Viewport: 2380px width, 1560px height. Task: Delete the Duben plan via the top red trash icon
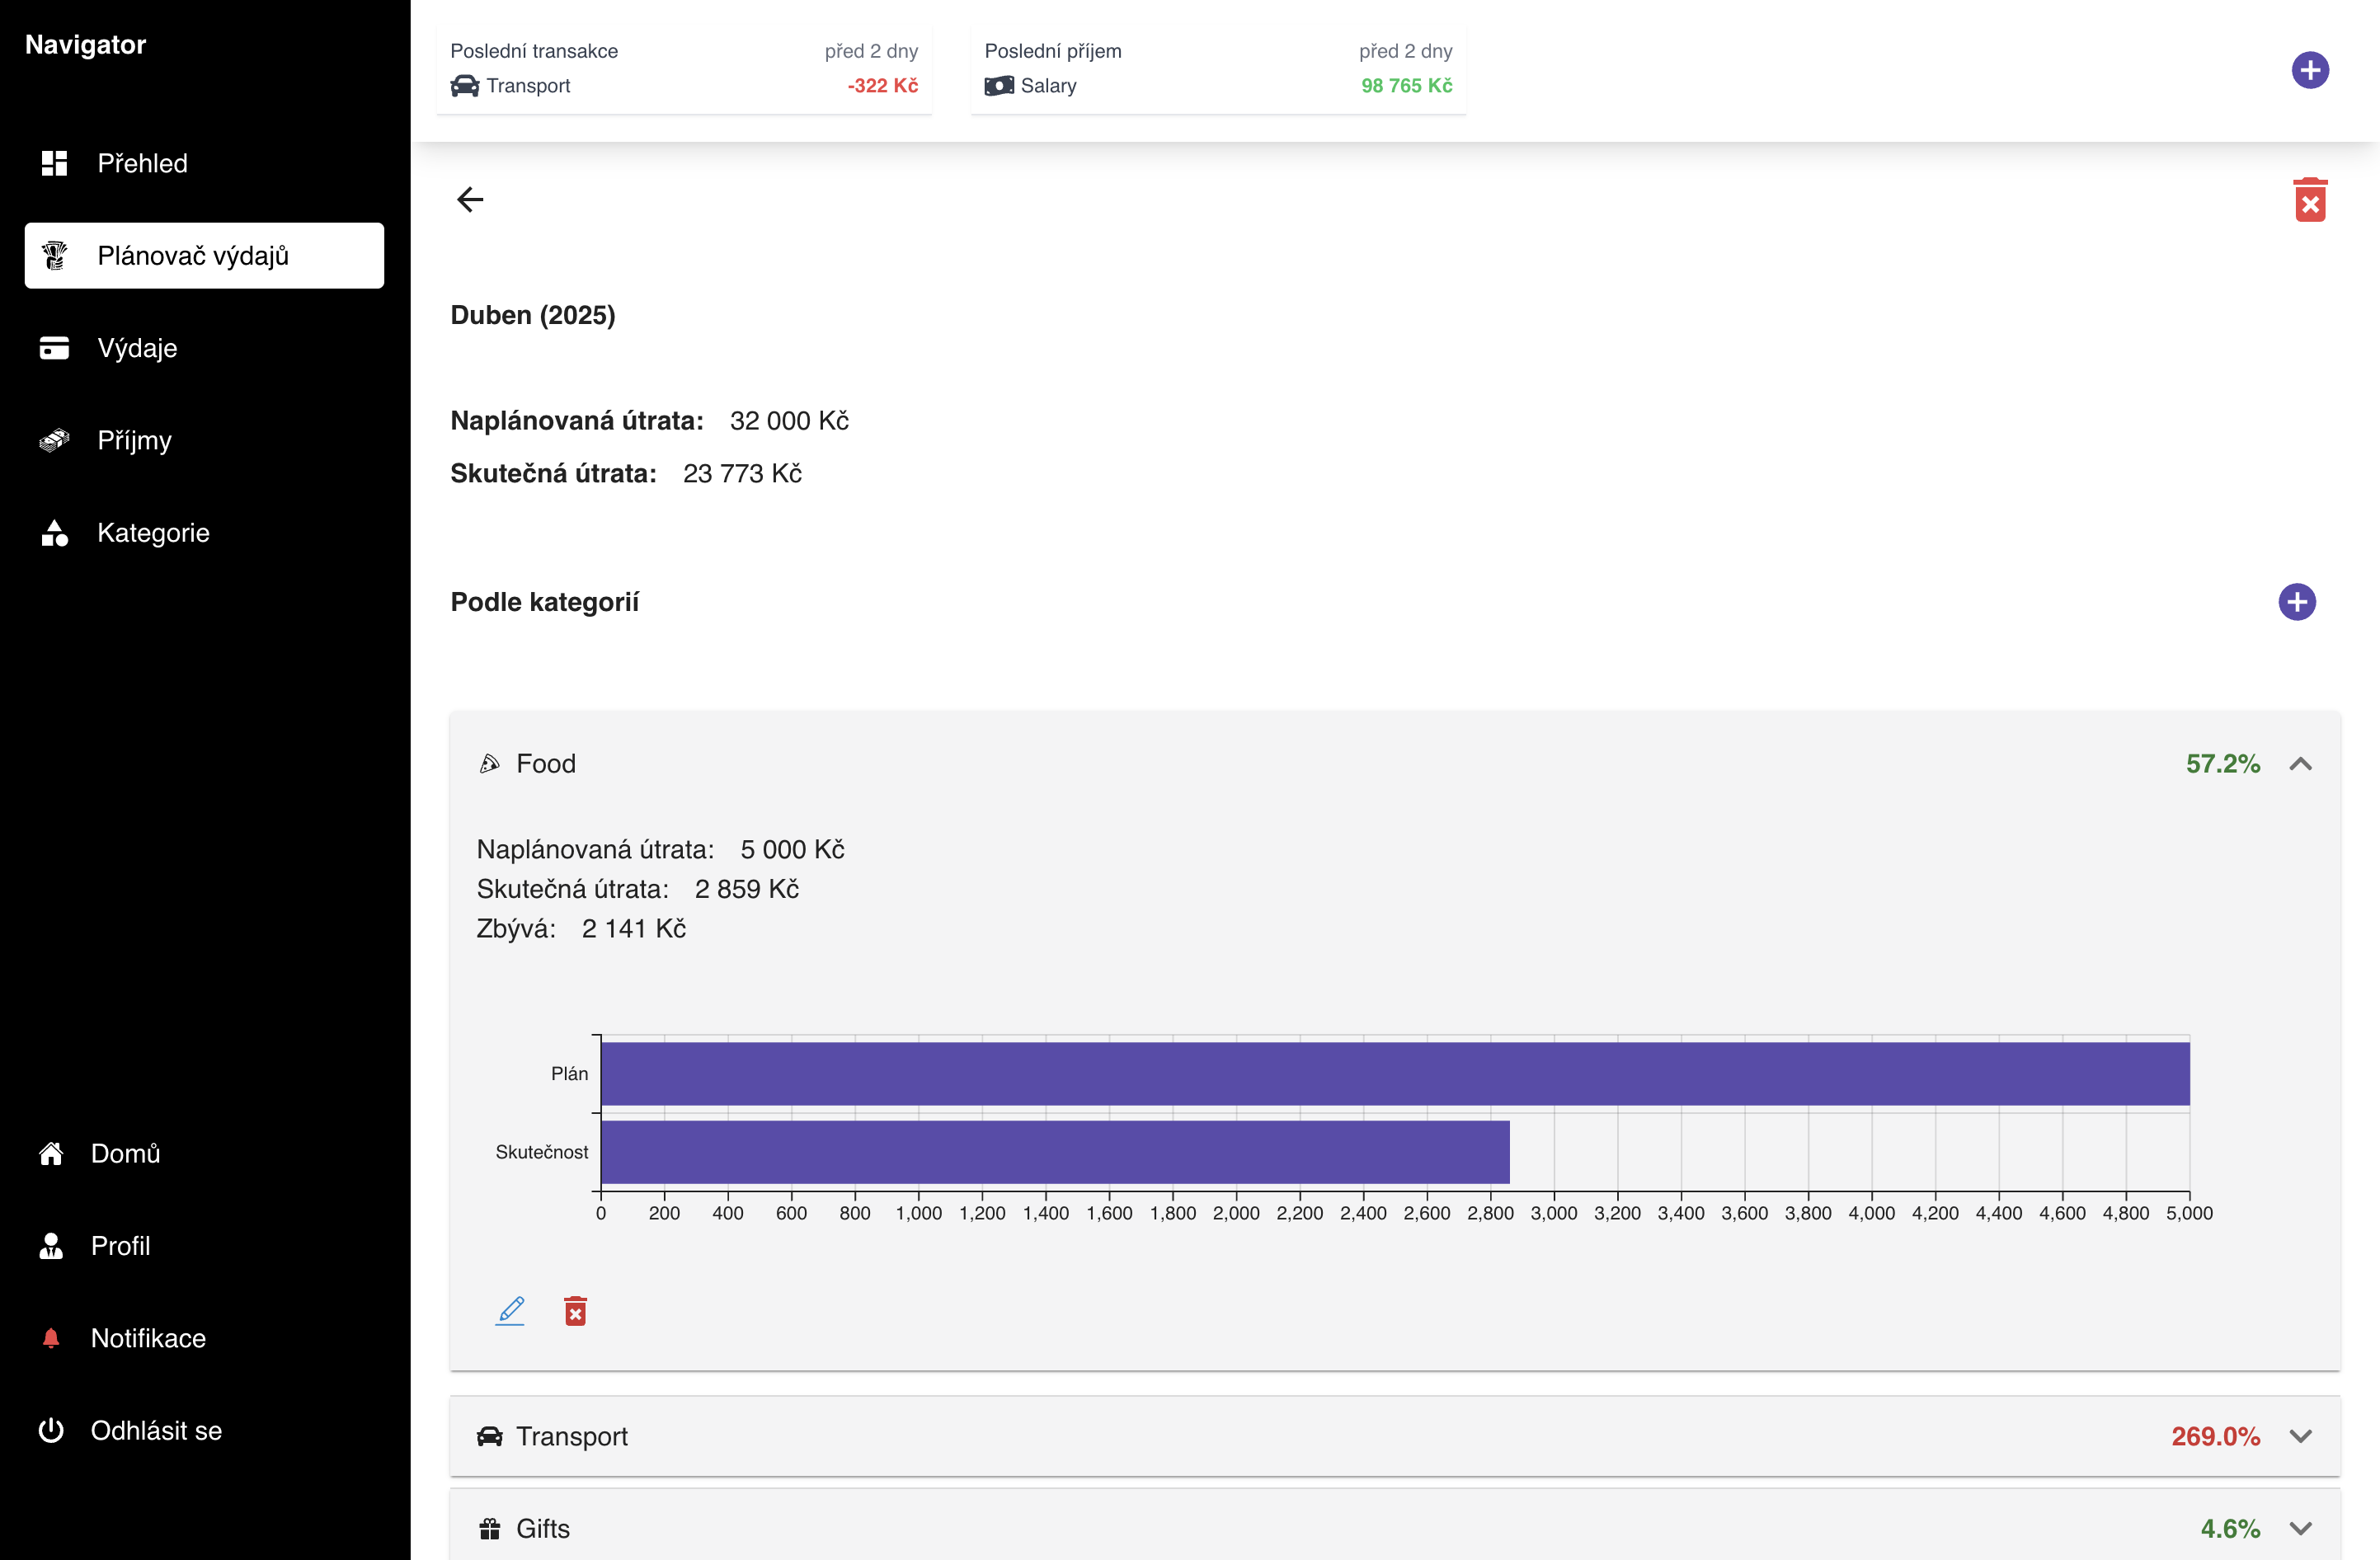click(x=2310, y=201)
